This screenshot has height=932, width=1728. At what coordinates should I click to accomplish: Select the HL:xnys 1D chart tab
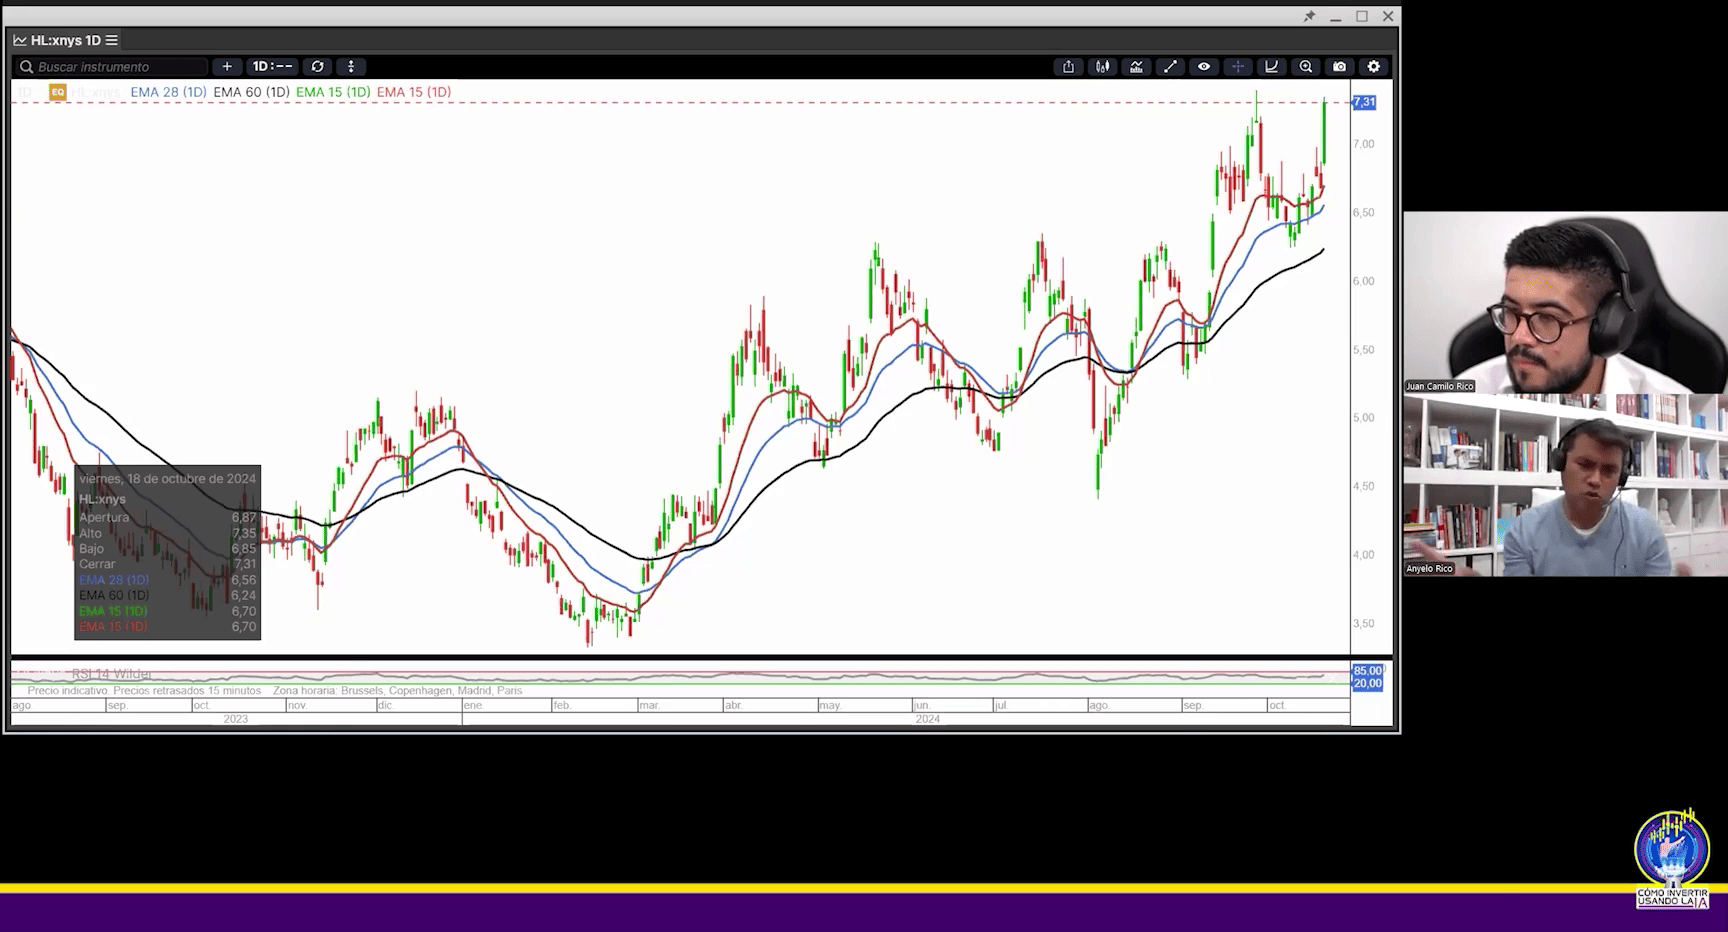pos(65,41)
